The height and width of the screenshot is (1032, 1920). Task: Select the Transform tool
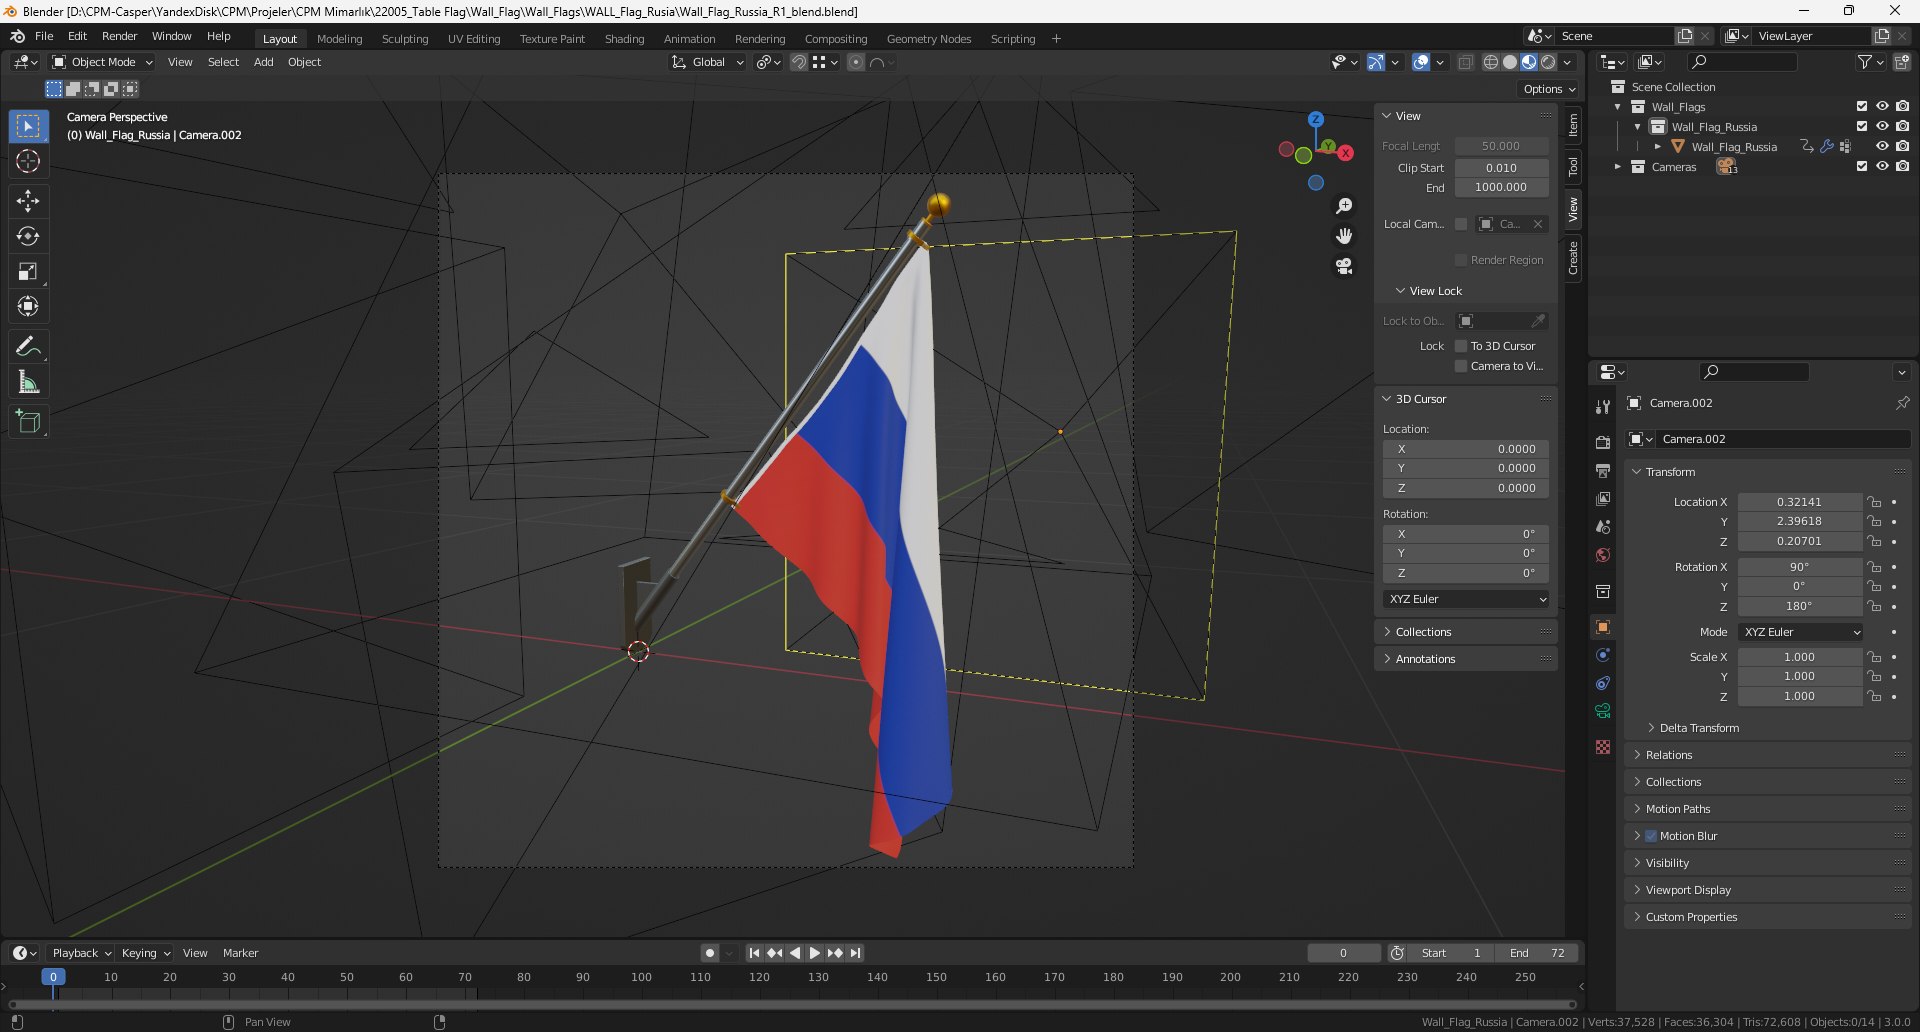(x=28, y=306)
